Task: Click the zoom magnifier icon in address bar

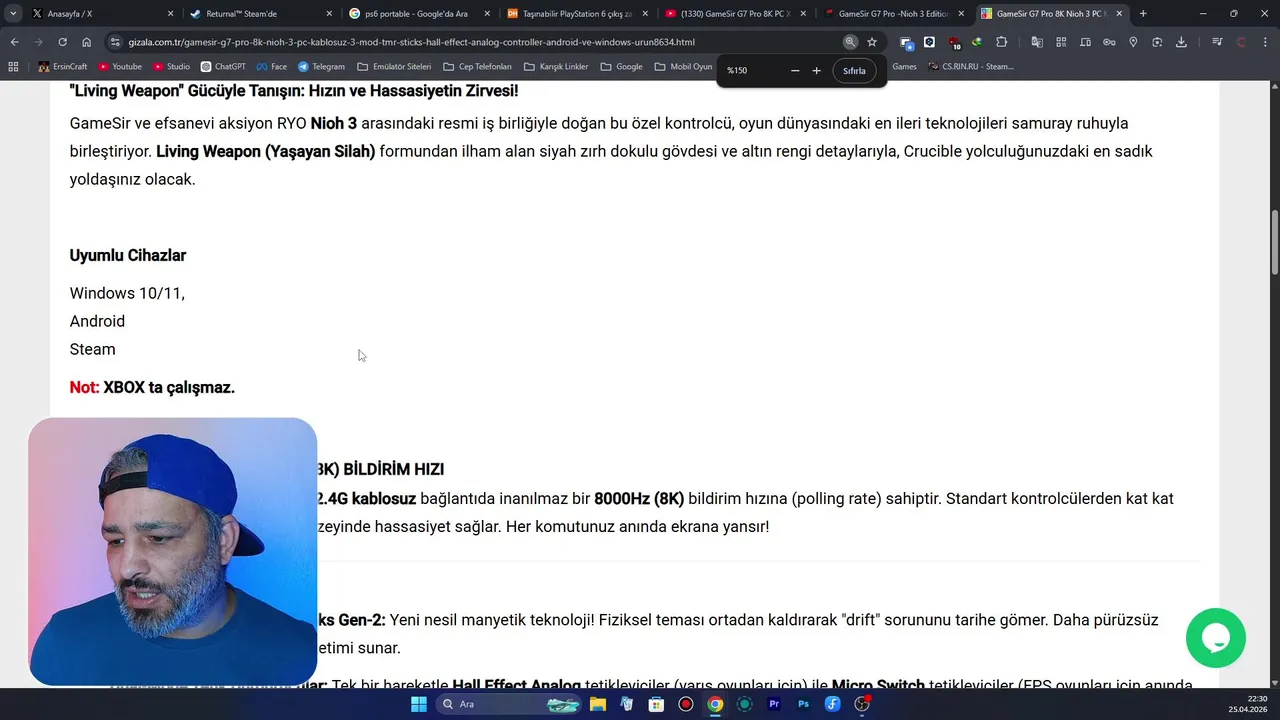Action: point(850,42)
